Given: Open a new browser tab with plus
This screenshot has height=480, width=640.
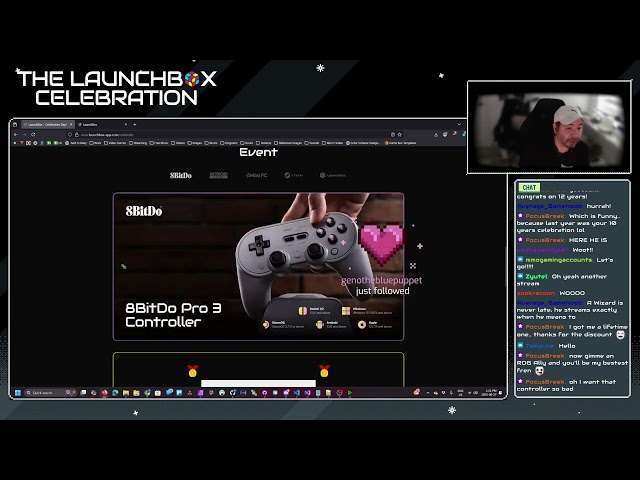Looking at the screenshot, I should coord(135,124).
